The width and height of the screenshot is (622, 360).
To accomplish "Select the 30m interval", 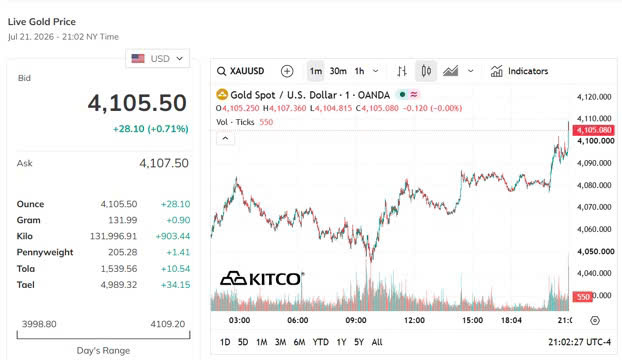I will click(338, 71).
